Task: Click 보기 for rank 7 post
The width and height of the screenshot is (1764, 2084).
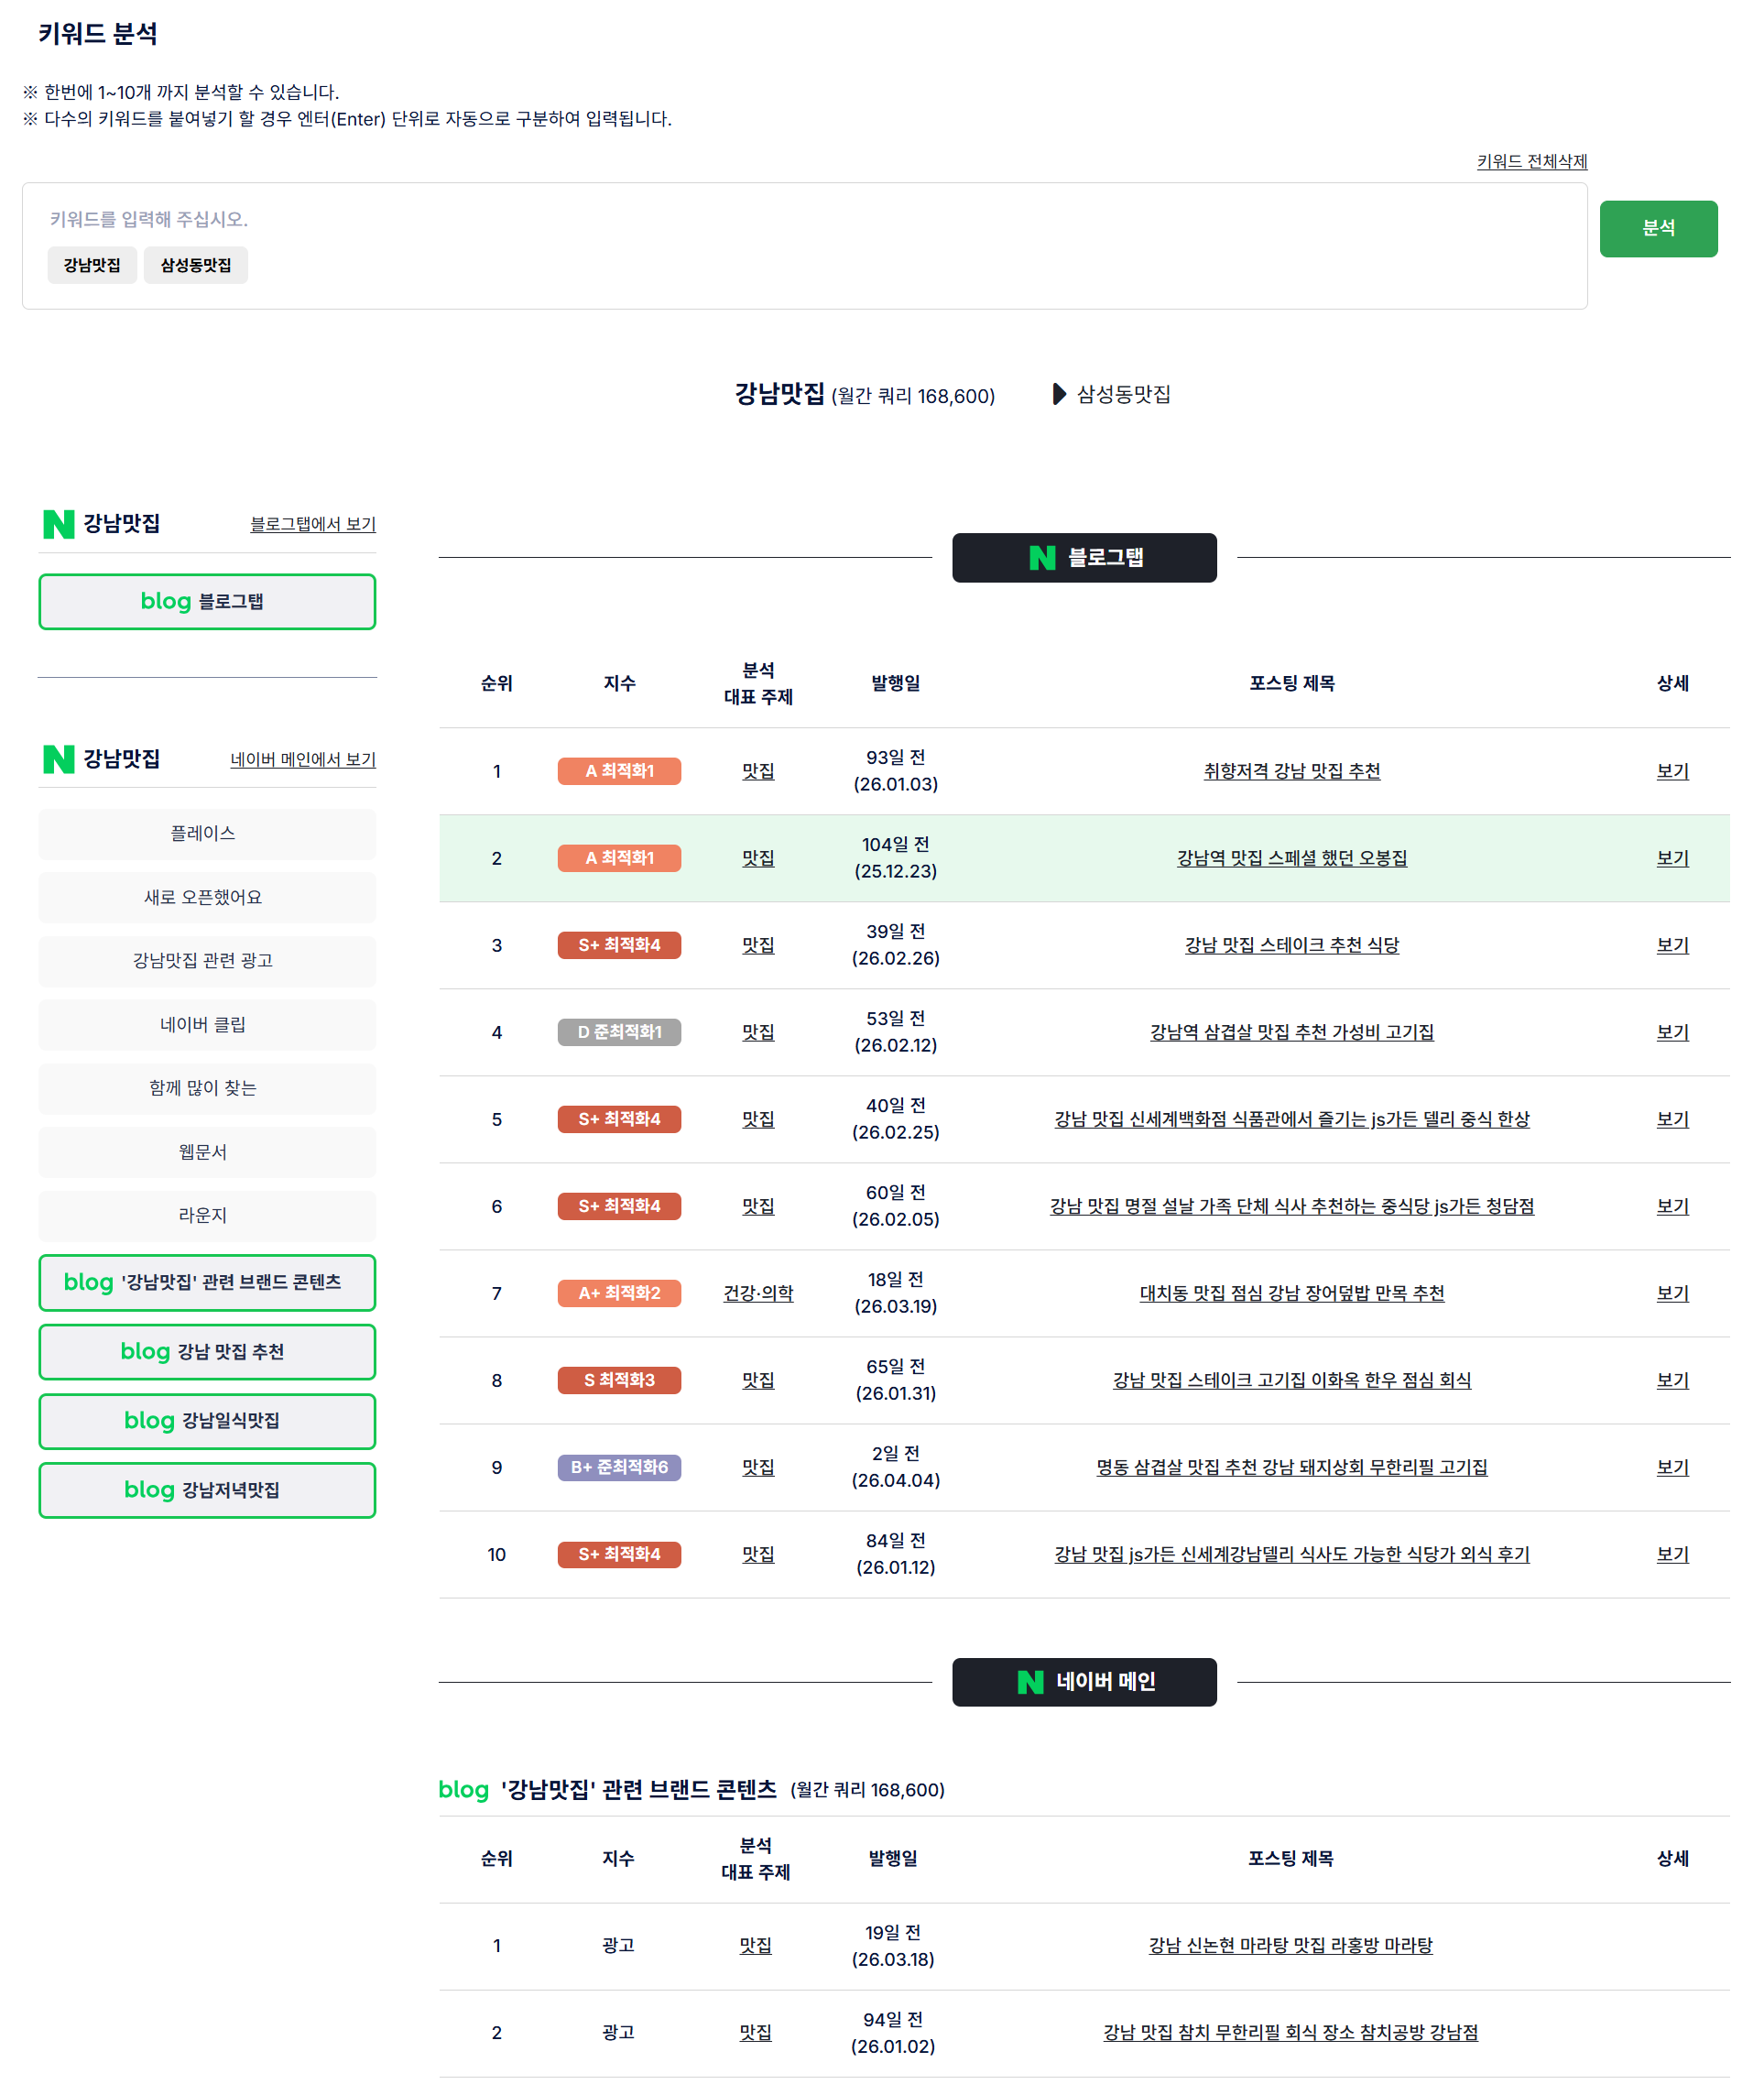Action: (x=1671, y=1293)
